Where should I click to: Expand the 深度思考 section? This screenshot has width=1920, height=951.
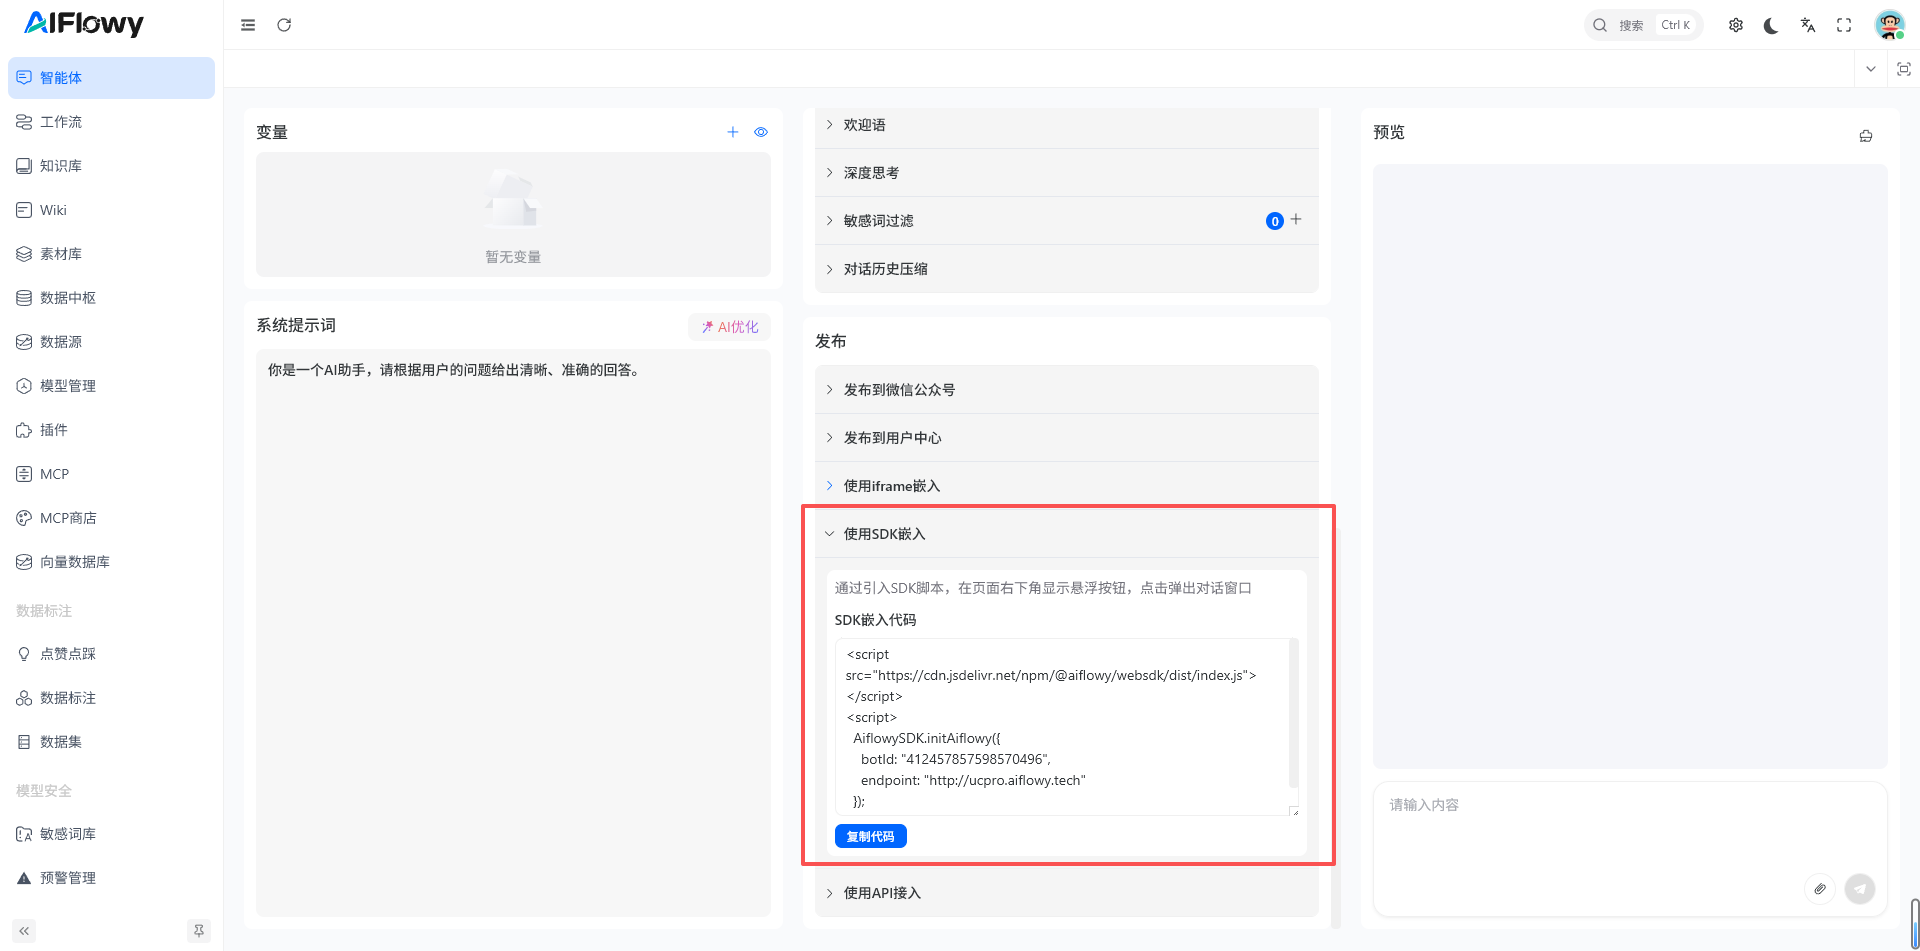1066,173
